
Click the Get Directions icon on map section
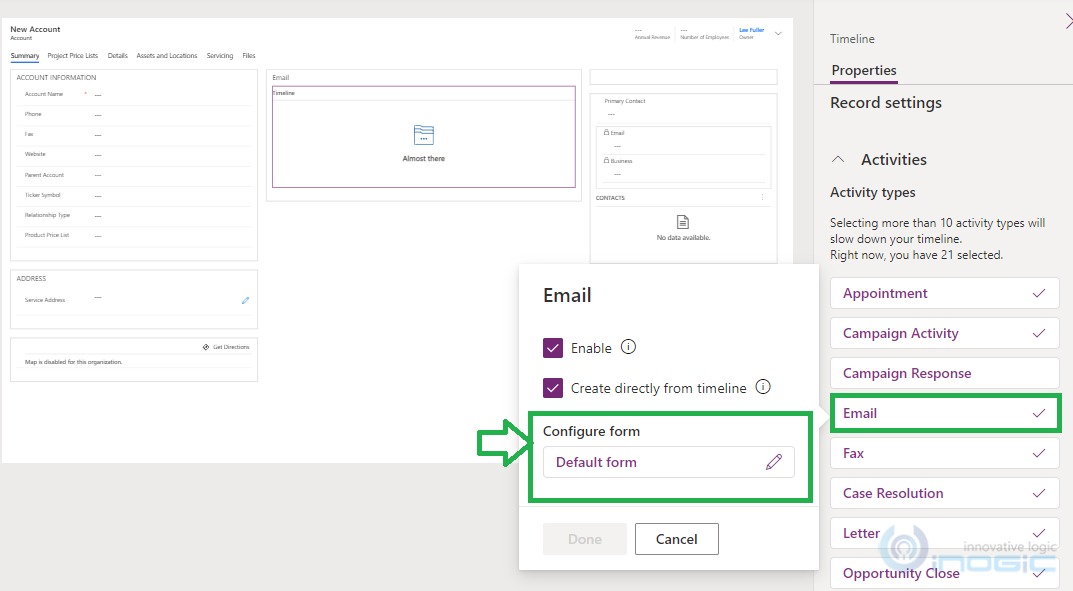point(205,347)
